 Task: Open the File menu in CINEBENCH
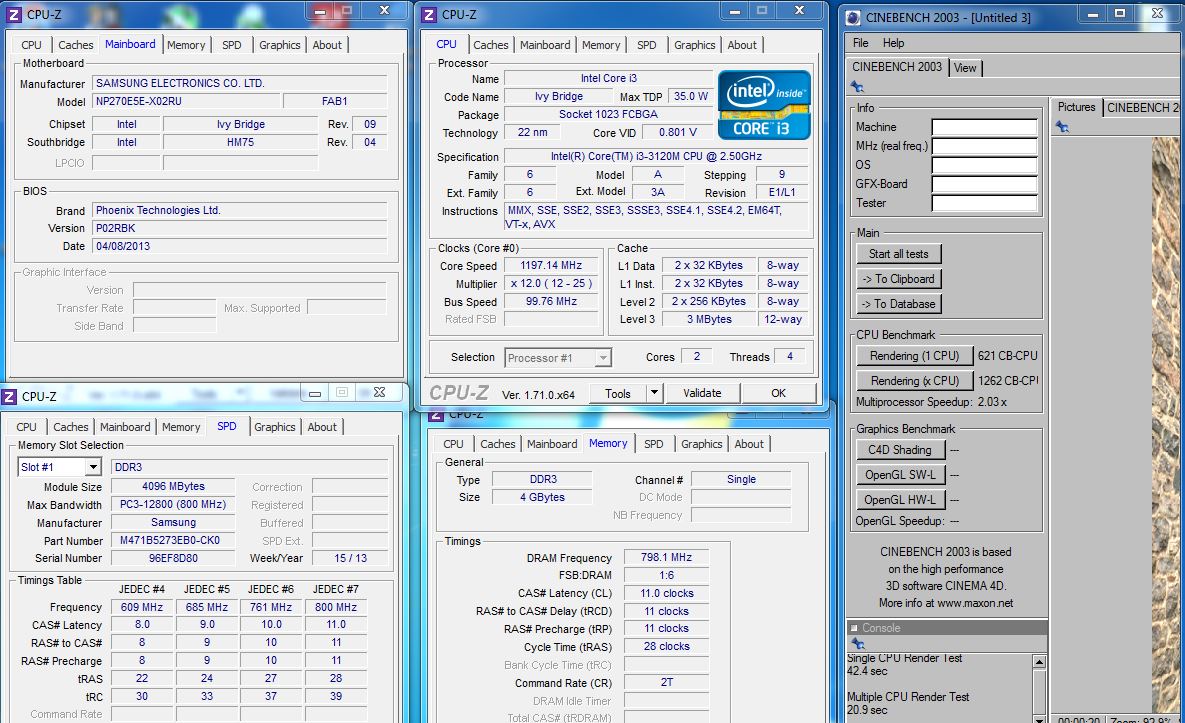[x=861, y=43]
